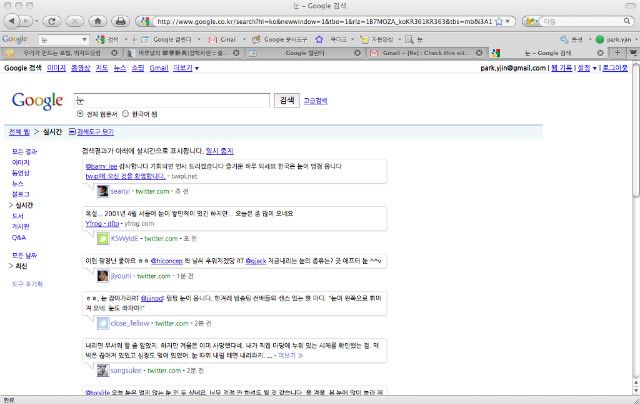Click the 전체 웹 breadcrumb link
The image size is (640, 404).
(20, 132)
